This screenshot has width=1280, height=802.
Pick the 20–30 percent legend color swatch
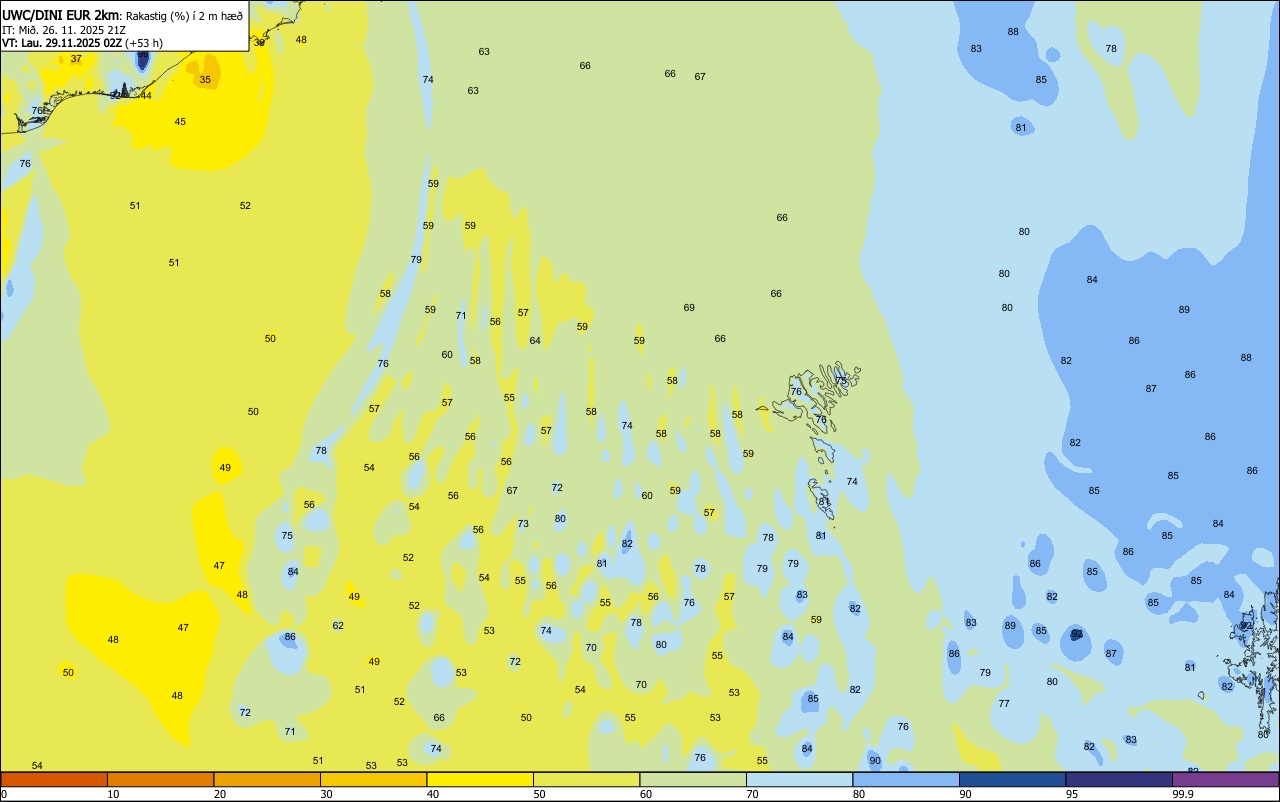pos(267,779)
